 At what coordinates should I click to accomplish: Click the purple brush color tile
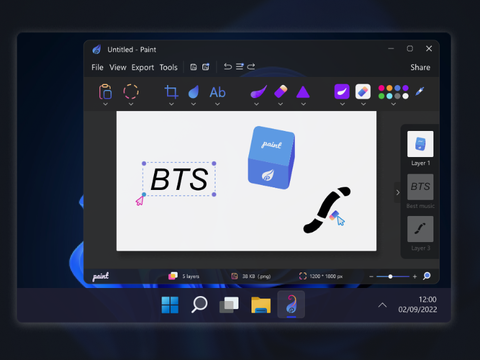342,91
